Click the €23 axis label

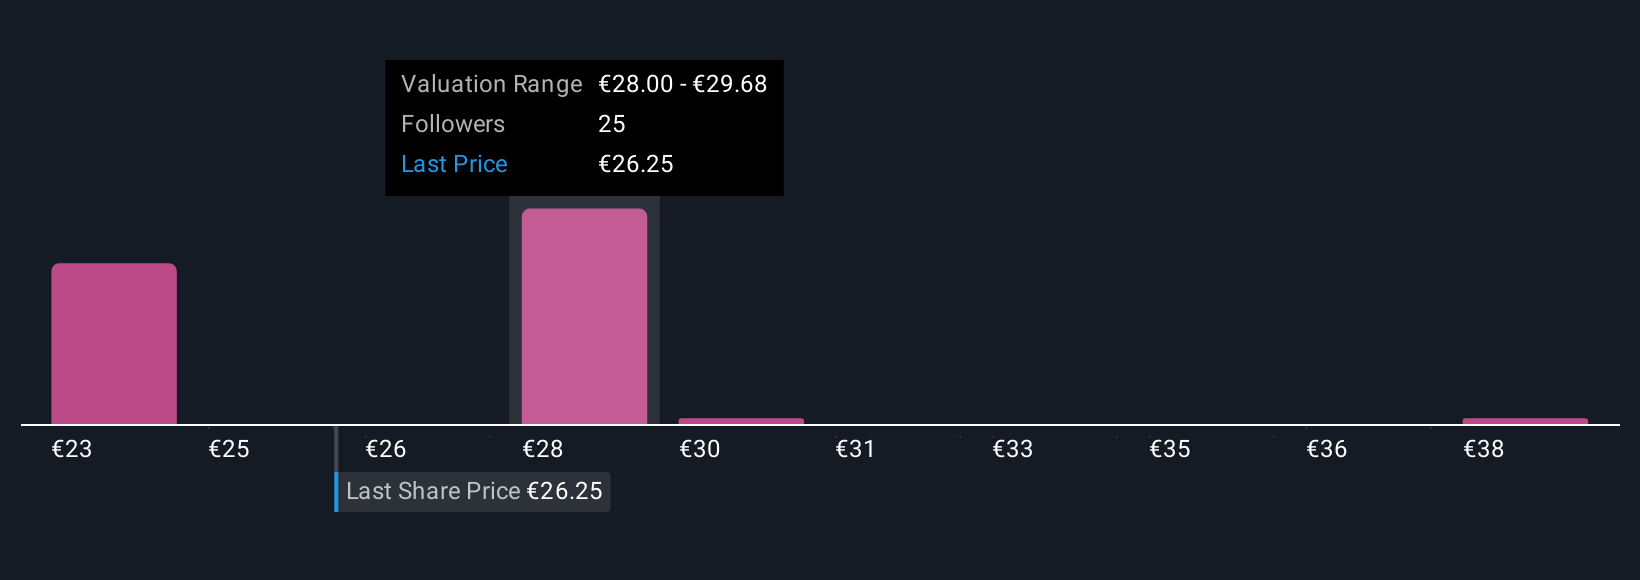(x=72, y=449)
